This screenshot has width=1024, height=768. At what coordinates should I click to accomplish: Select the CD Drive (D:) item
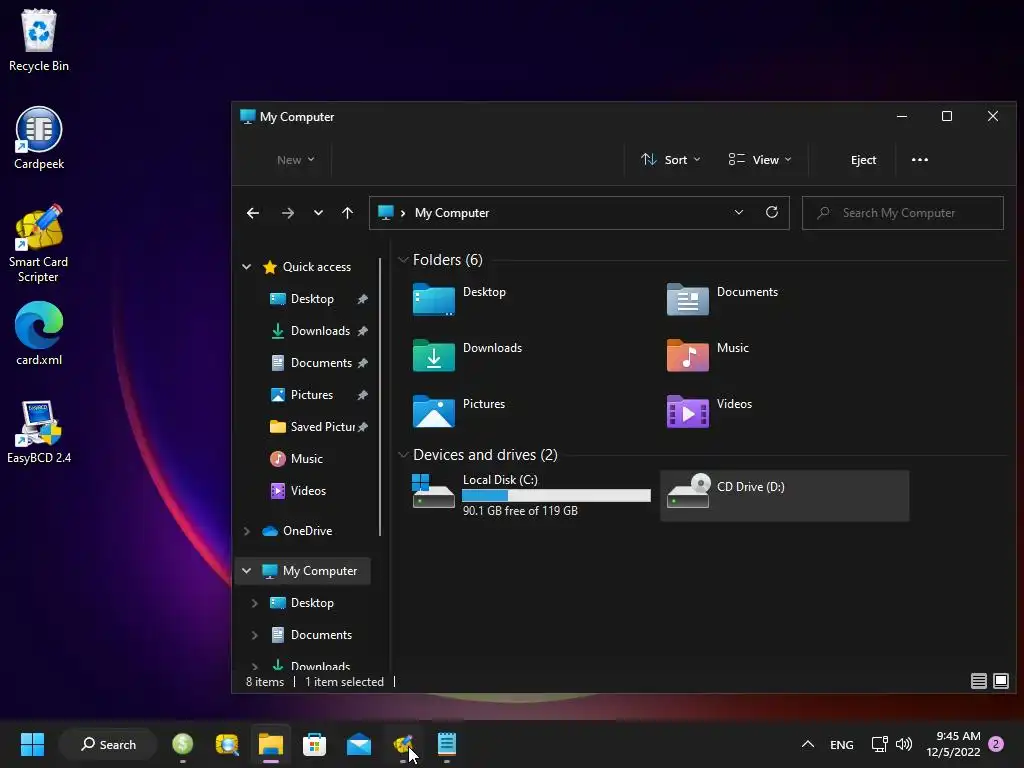[x=784, y=495]
